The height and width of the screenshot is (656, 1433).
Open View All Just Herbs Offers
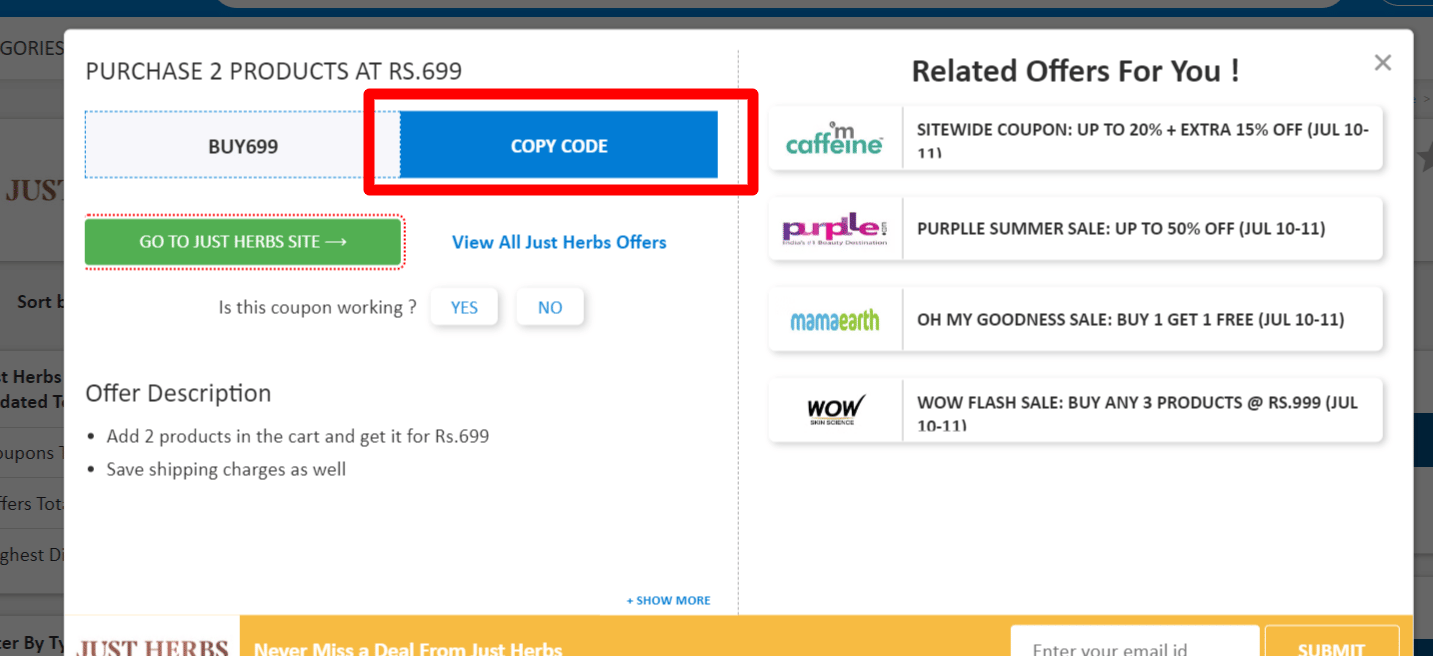pos(558,242)
